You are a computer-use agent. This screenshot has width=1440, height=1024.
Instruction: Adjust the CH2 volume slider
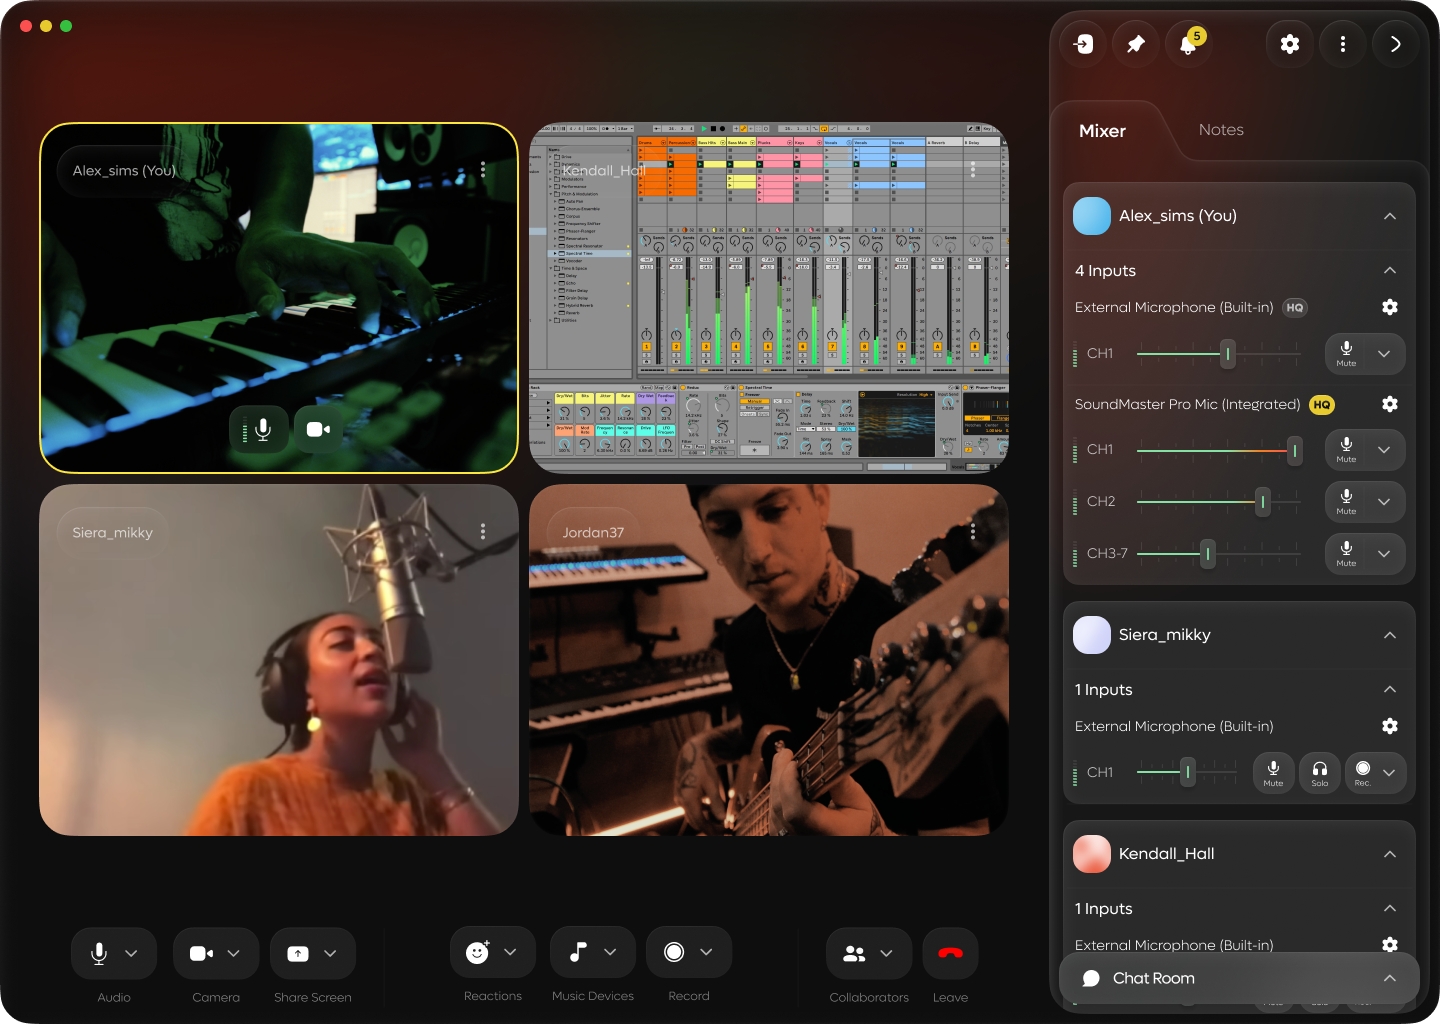click(x=1262, y=502)
